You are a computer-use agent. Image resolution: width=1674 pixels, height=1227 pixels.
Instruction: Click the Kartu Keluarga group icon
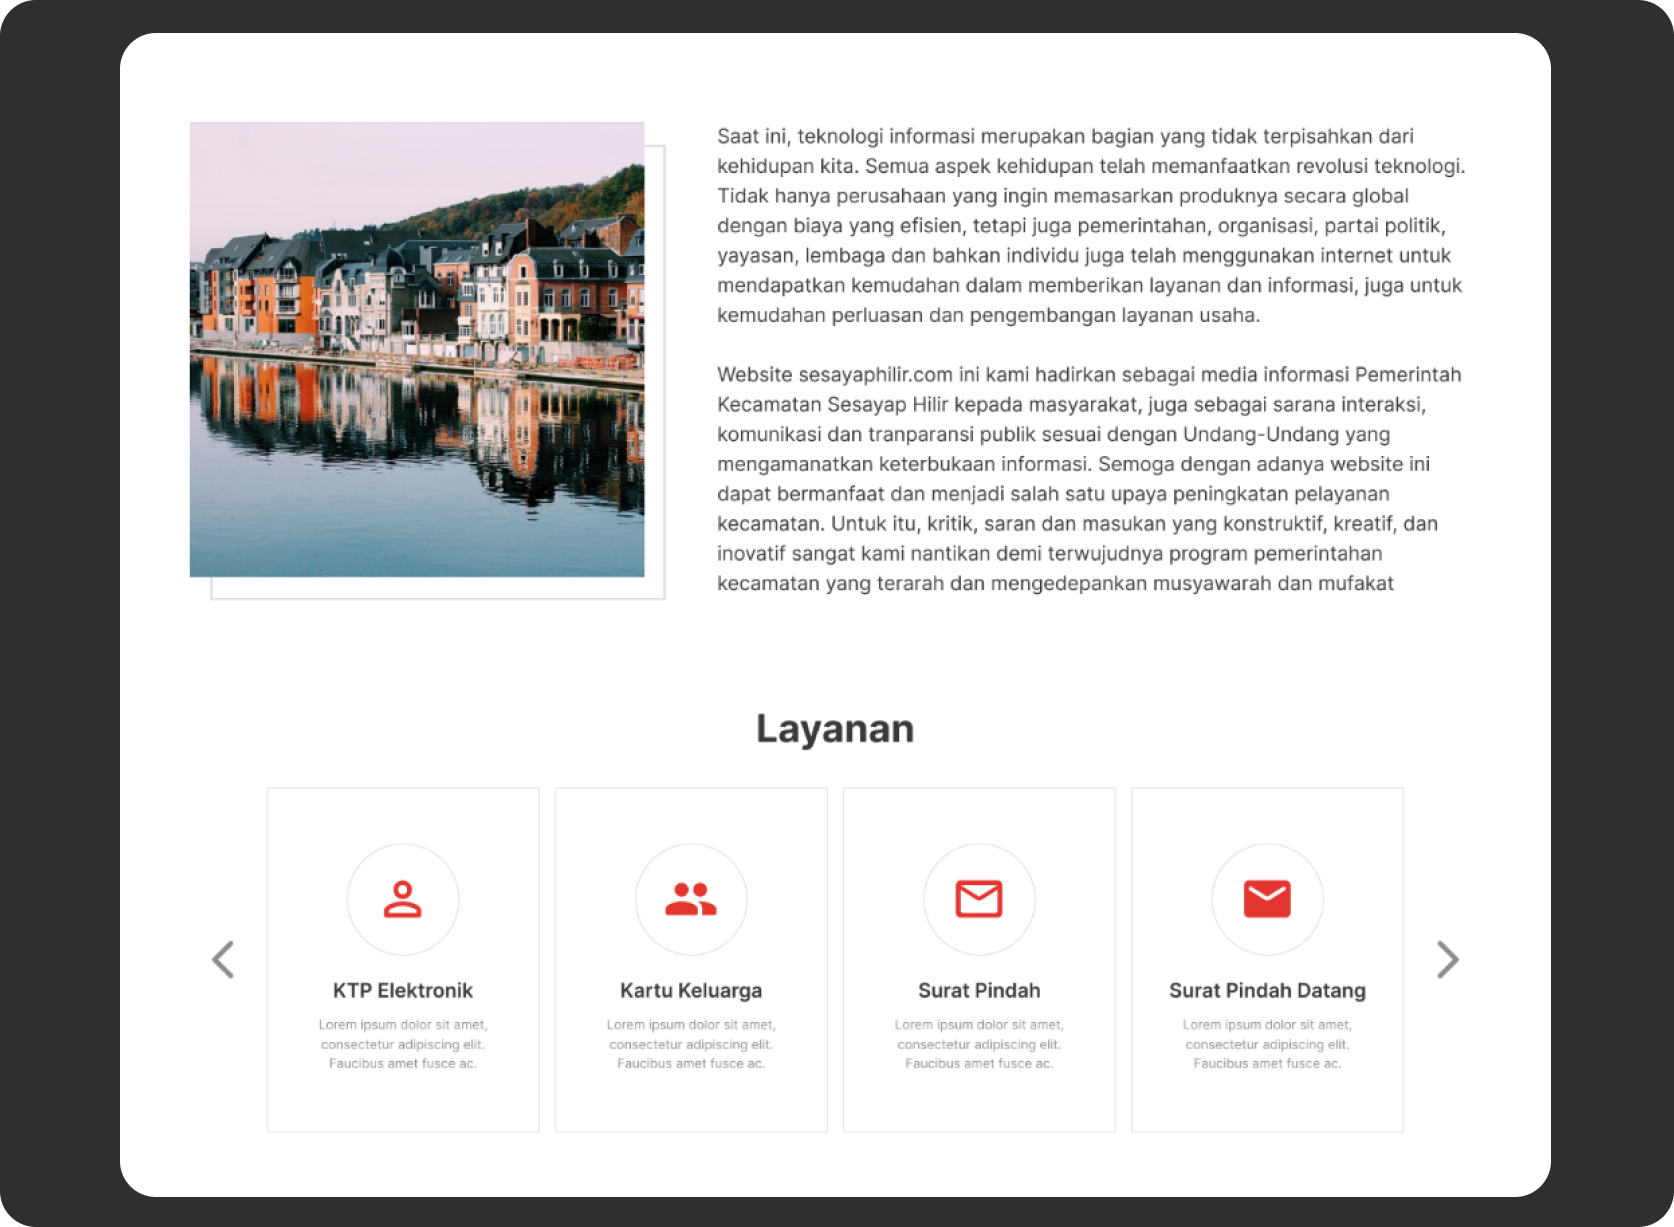click(691, 899)
